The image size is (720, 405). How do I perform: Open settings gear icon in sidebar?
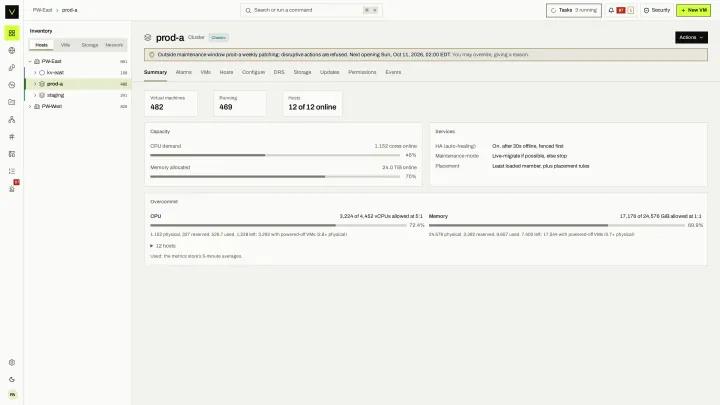click(x=12, y=362)
